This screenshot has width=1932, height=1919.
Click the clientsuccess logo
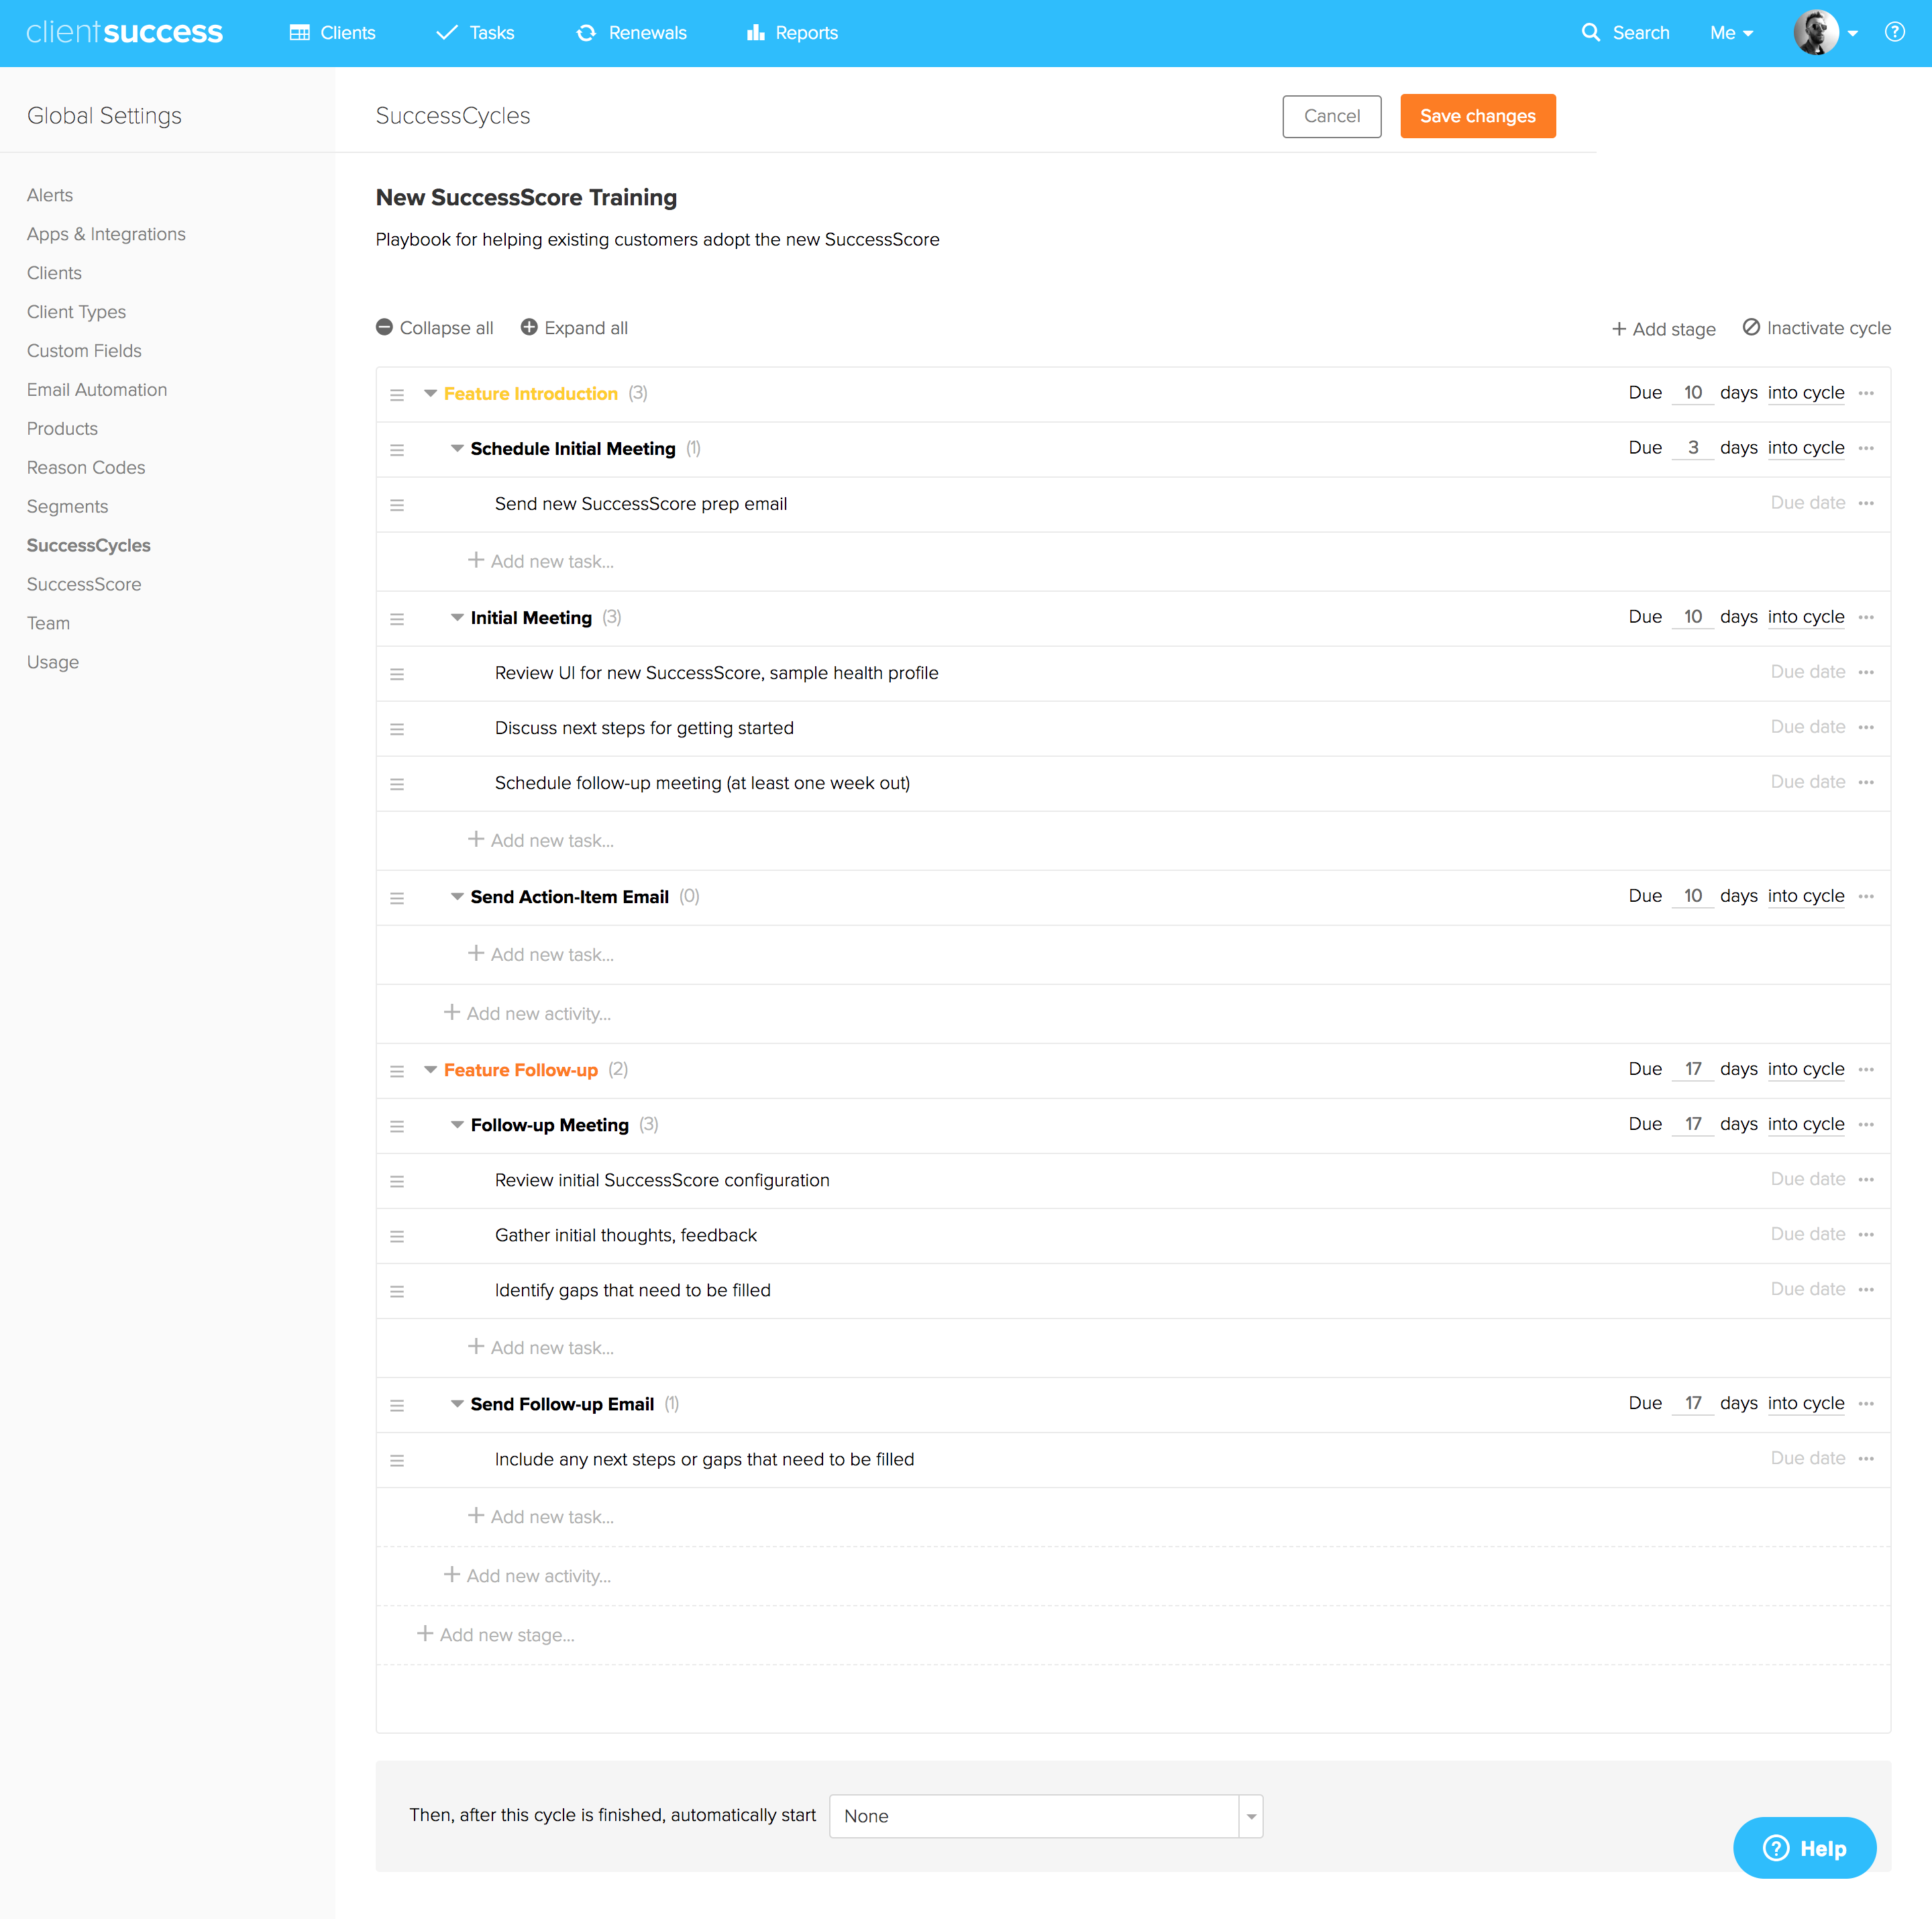(125, 32)
